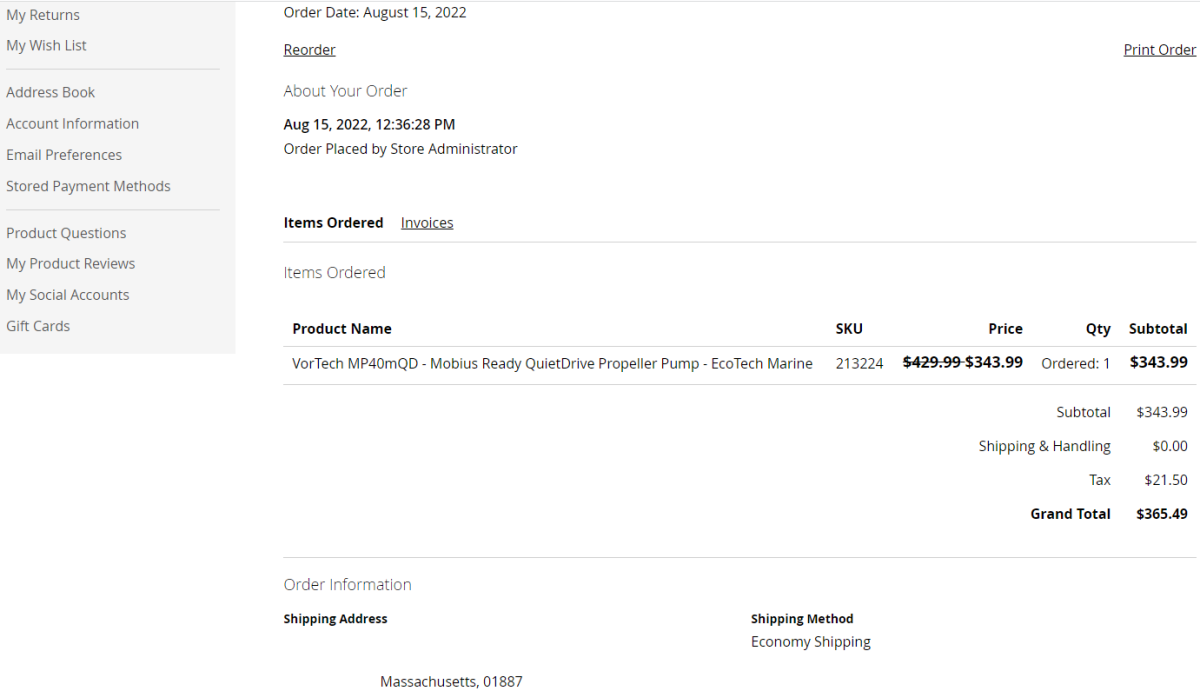Open Address Book page

(x=51, y=92)
